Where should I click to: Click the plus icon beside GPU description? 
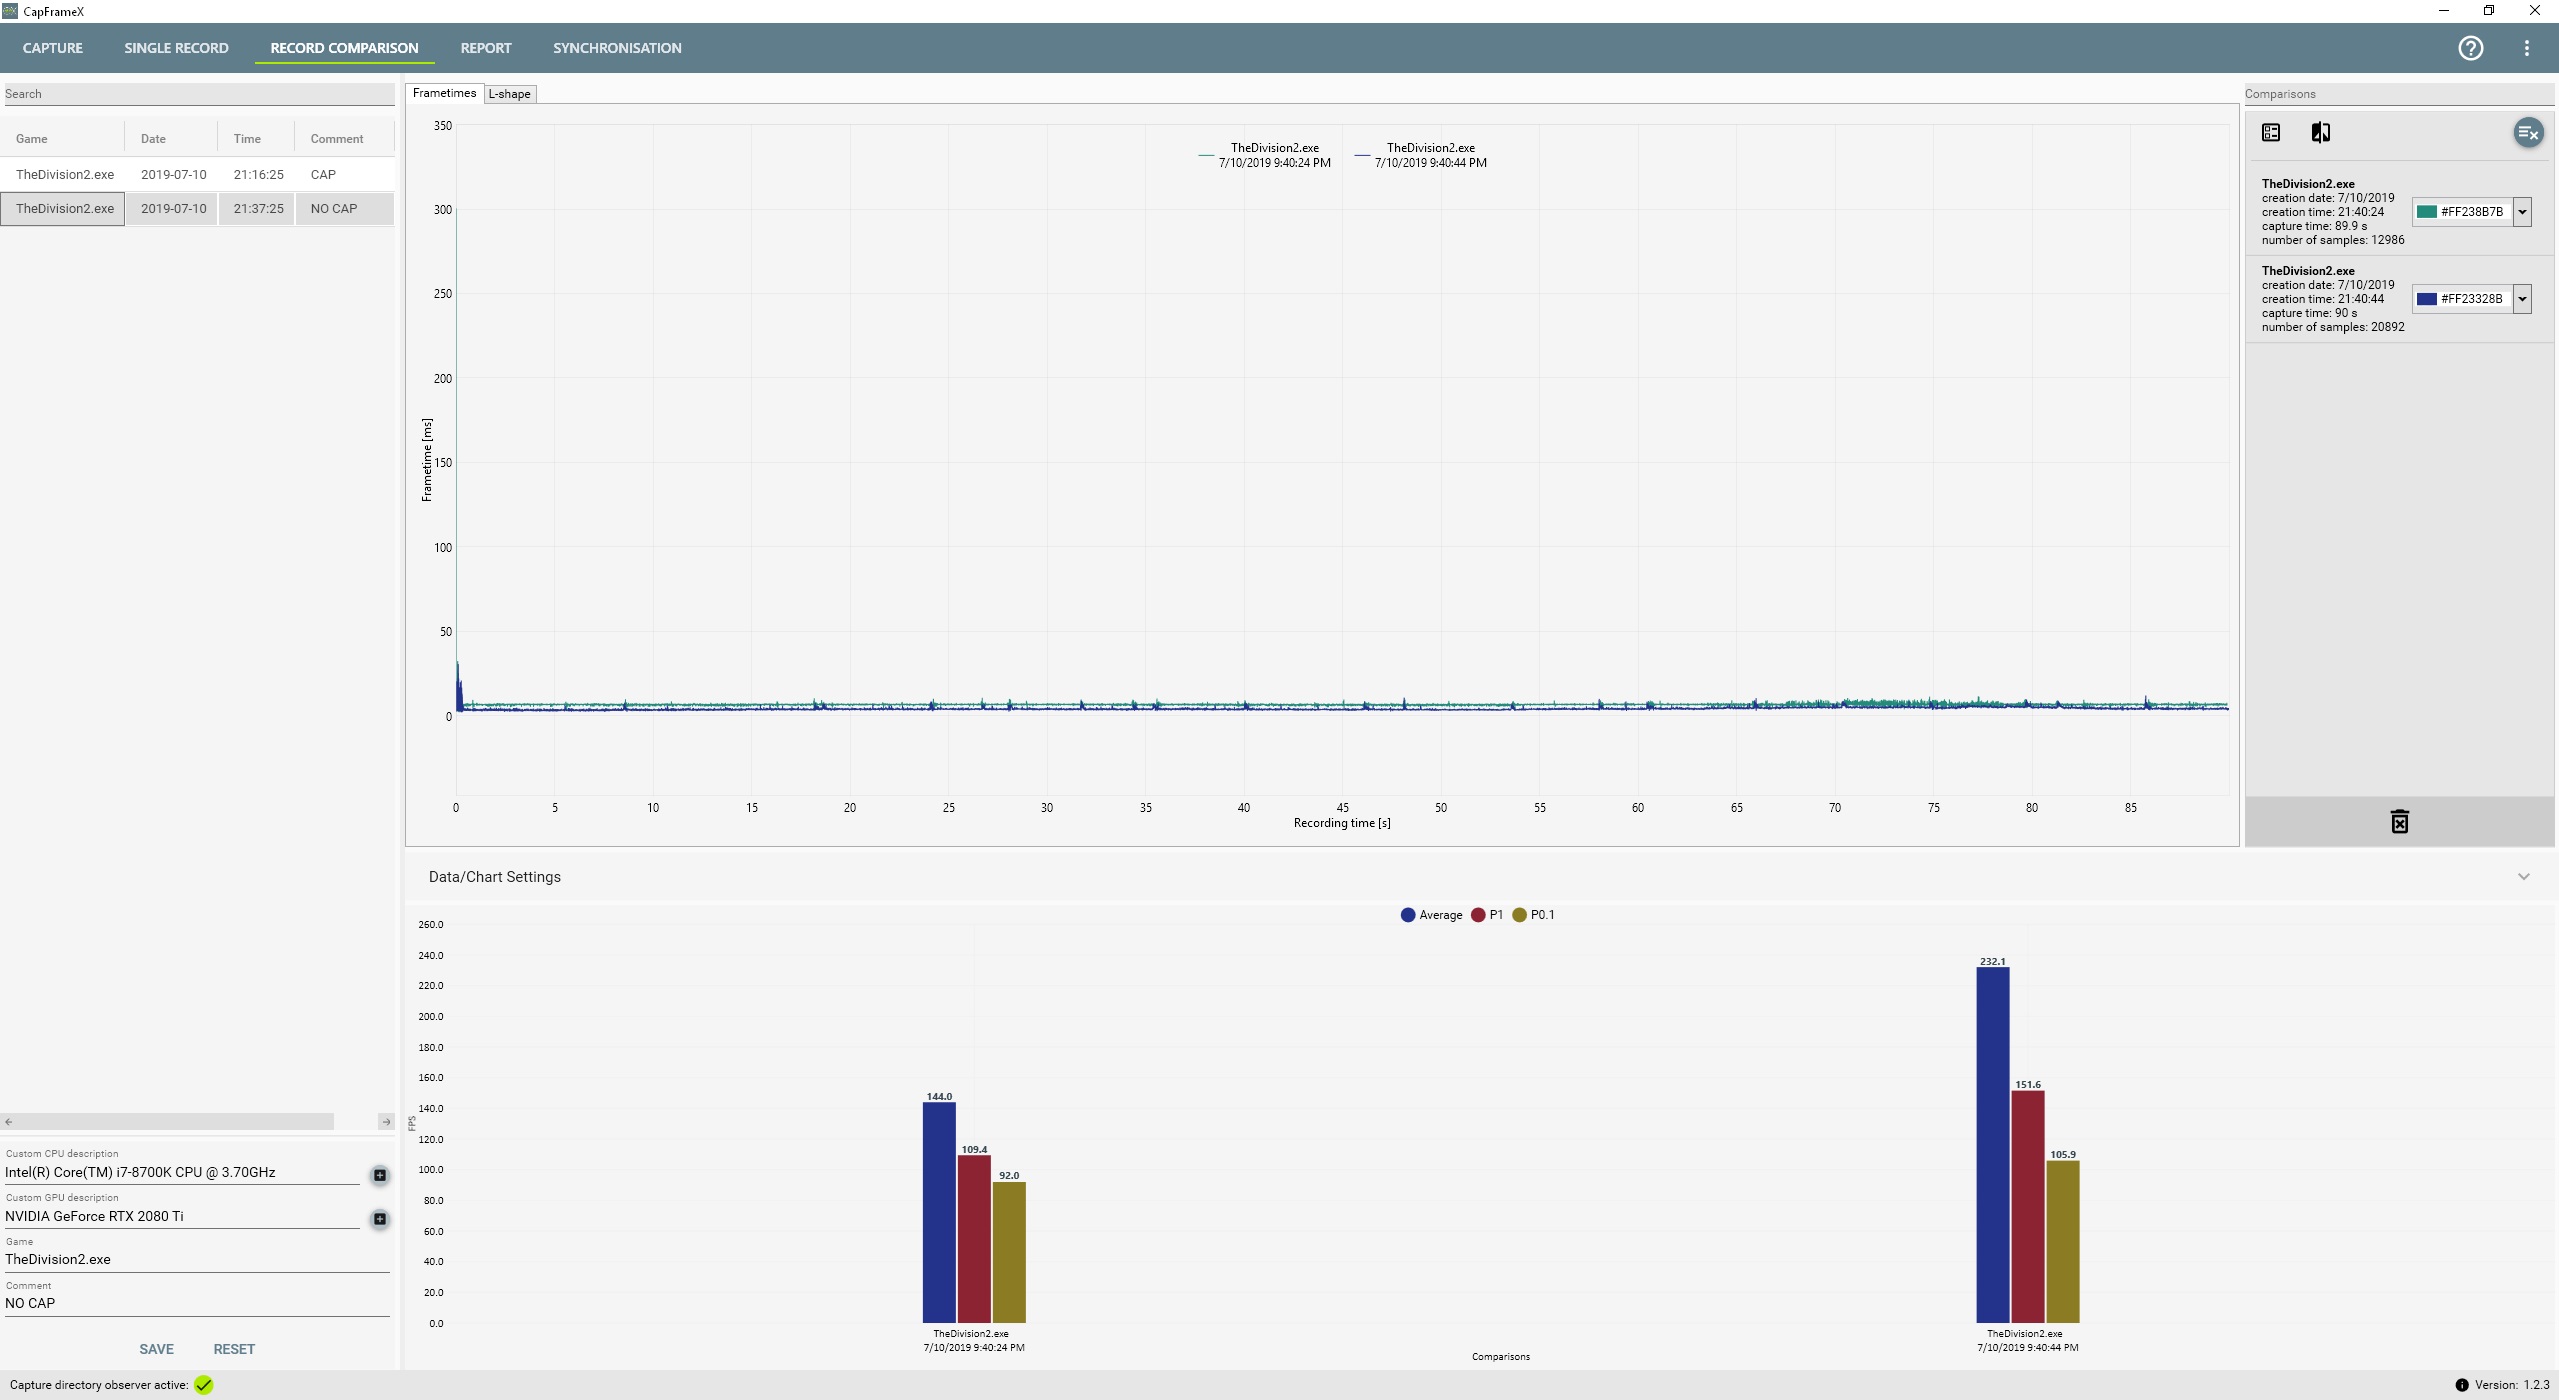pyautogui.click(x=380, y=1219)
